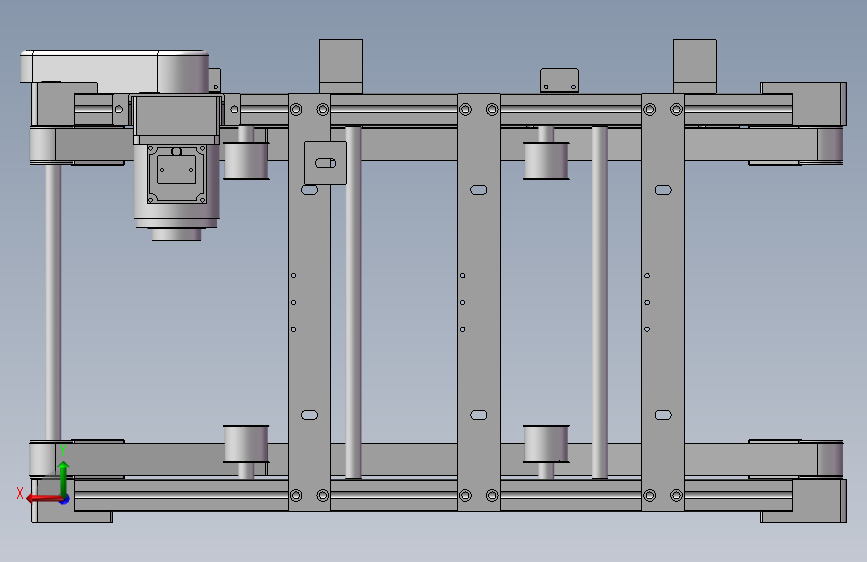Select the right vertical cross plate

click(663, 302)
